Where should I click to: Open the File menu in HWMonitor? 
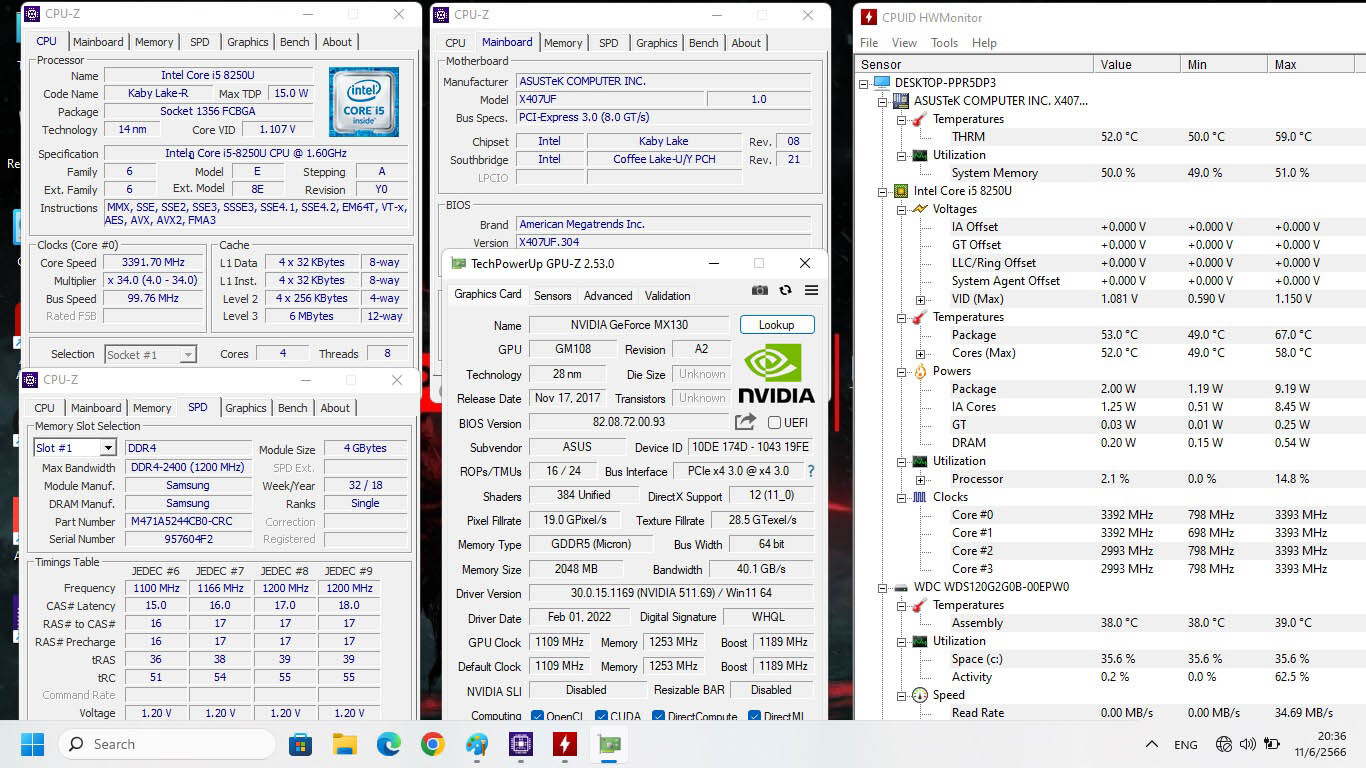(869, 43)
